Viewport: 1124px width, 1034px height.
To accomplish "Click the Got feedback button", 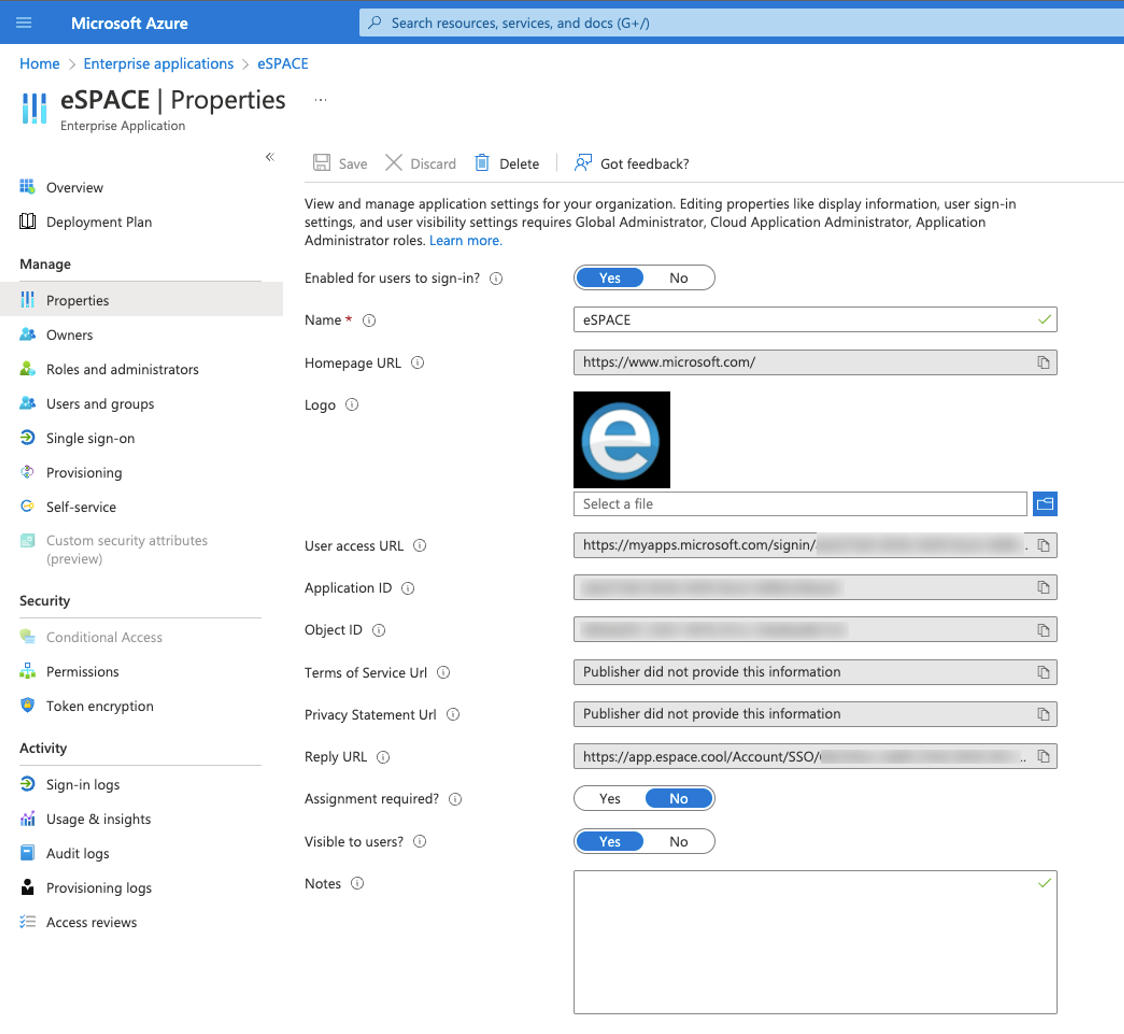I will [632, 163].
